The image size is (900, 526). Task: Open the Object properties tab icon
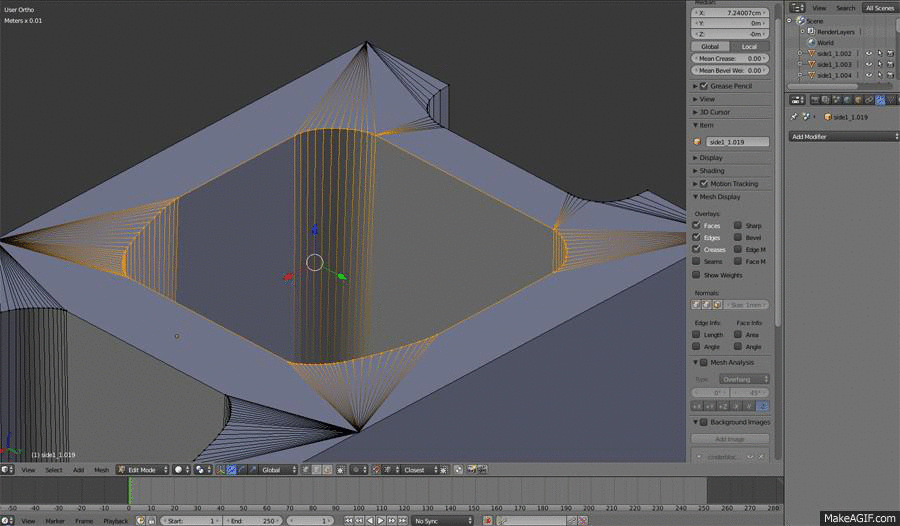859,100
